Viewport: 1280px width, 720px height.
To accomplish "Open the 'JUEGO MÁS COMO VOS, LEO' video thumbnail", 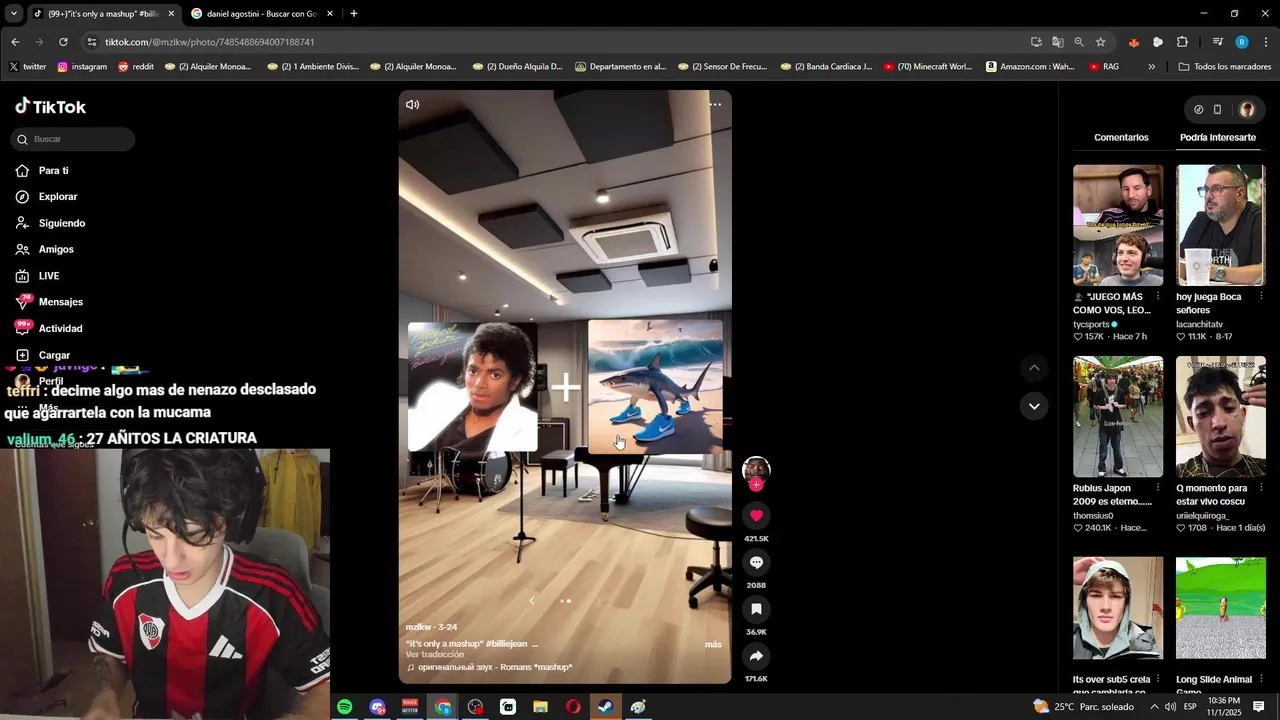I will [1118, 225].
